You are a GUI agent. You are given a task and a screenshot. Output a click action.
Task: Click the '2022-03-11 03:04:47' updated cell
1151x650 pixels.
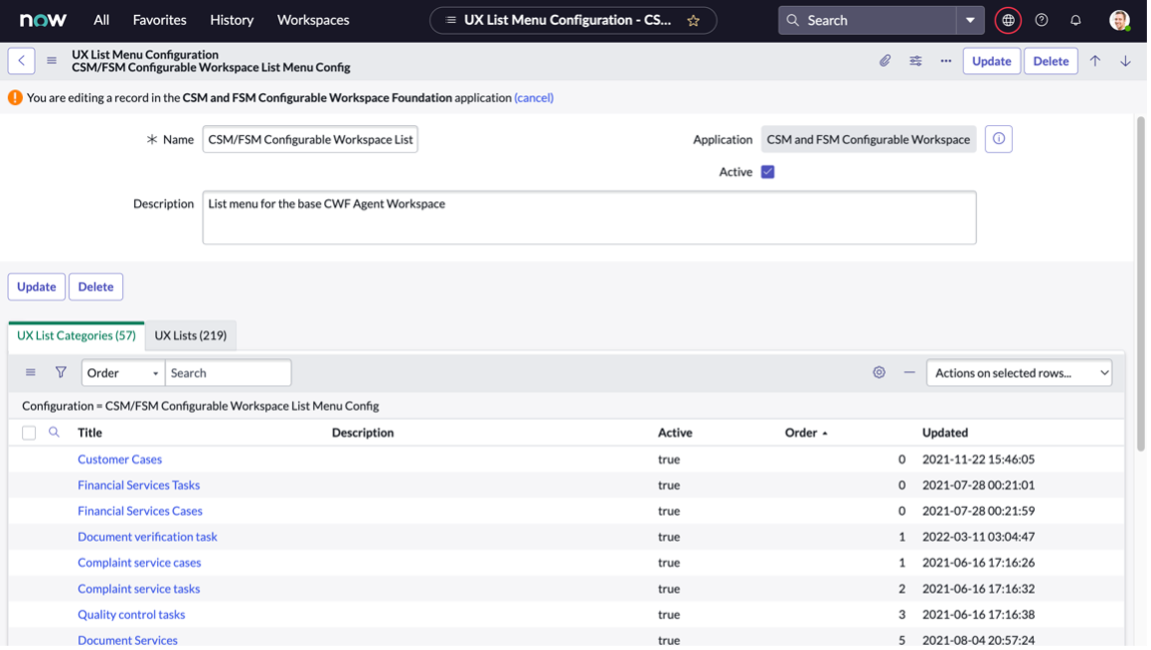click(x=978, y=537)
